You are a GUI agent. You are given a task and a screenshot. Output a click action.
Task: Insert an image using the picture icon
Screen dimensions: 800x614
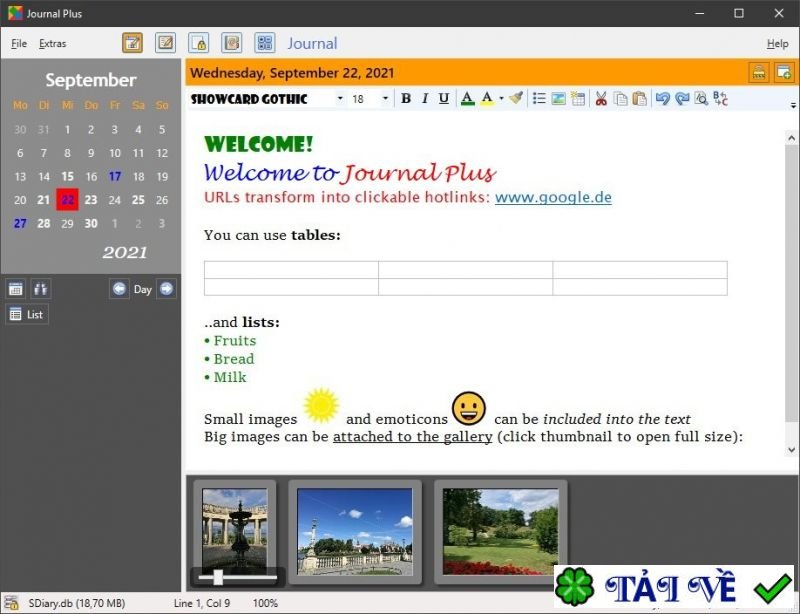(558, 98)
